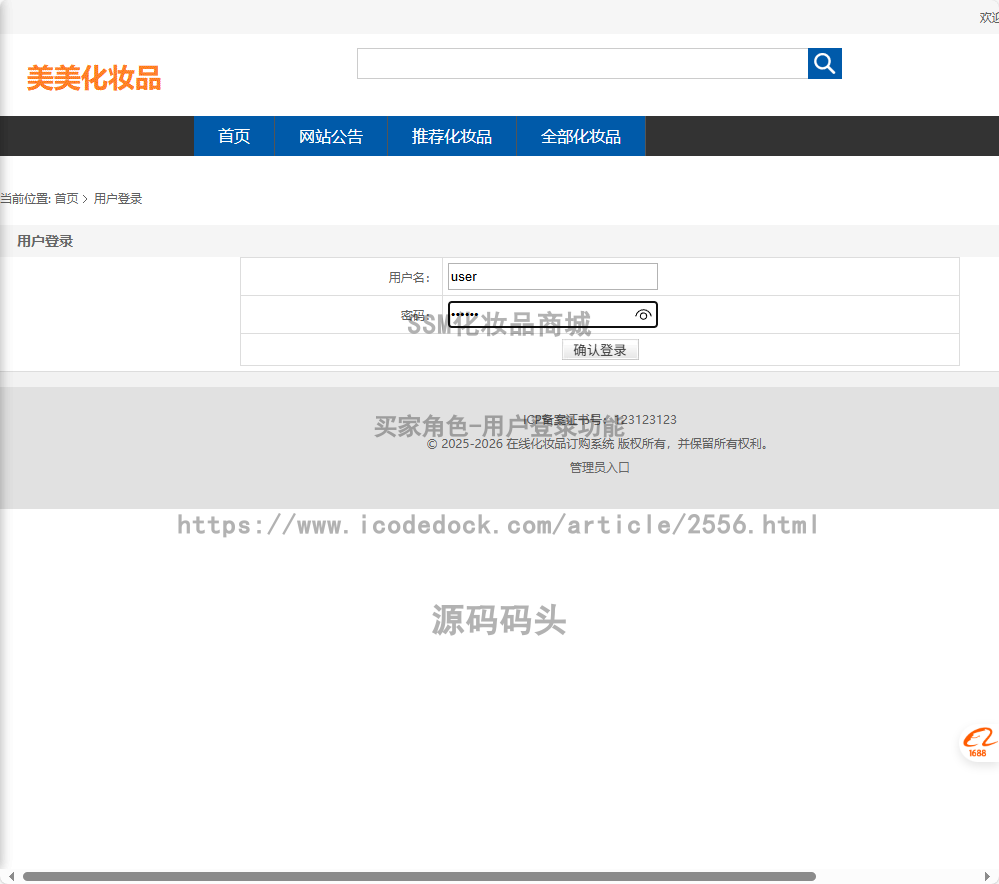The width and height of the screenshot is (999, 884).
Task: Click the top search text box
Action: [583, 63]
